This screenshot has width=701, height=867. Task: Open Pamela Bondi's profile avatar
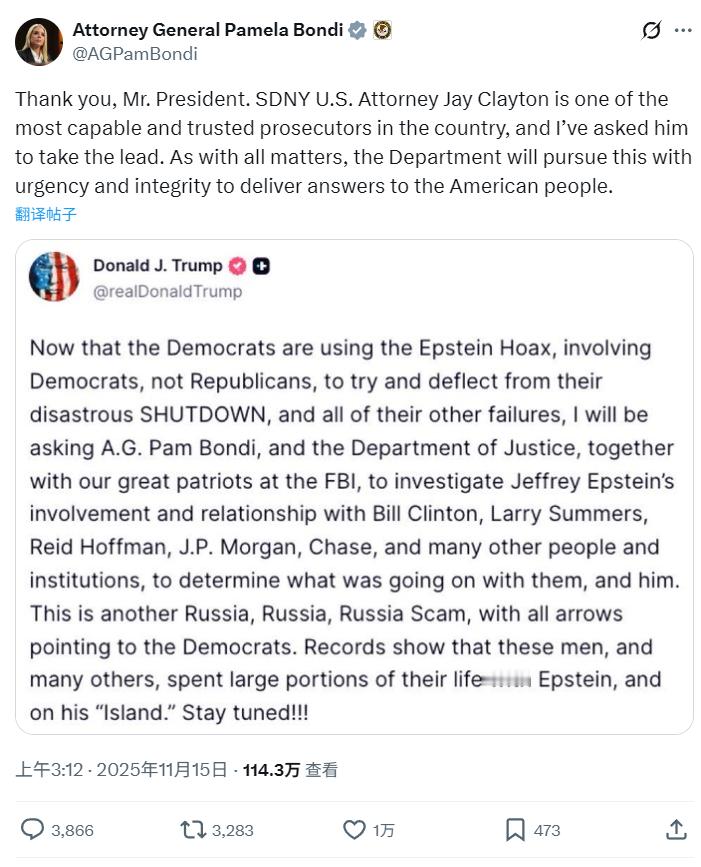click(x=39, y=42)
